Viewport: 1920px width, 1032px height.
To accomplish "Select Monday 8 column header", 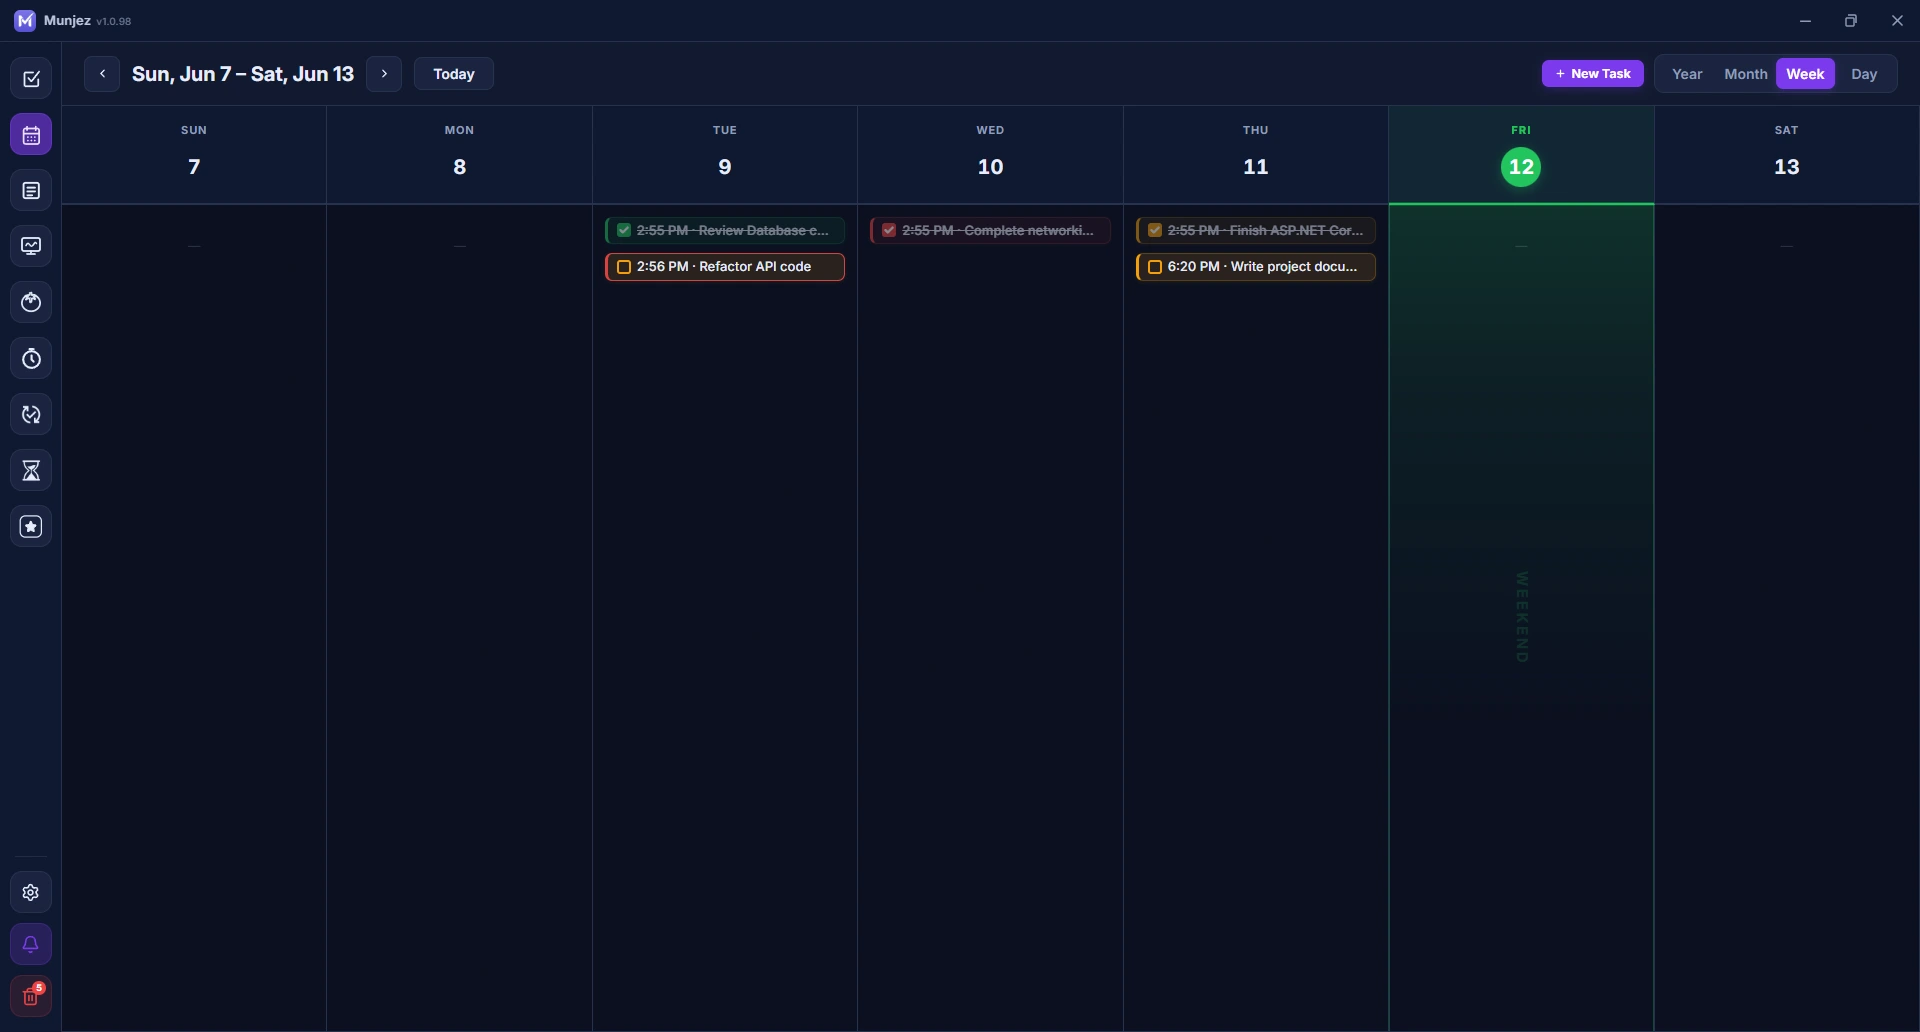I will (x=459, y=155).
